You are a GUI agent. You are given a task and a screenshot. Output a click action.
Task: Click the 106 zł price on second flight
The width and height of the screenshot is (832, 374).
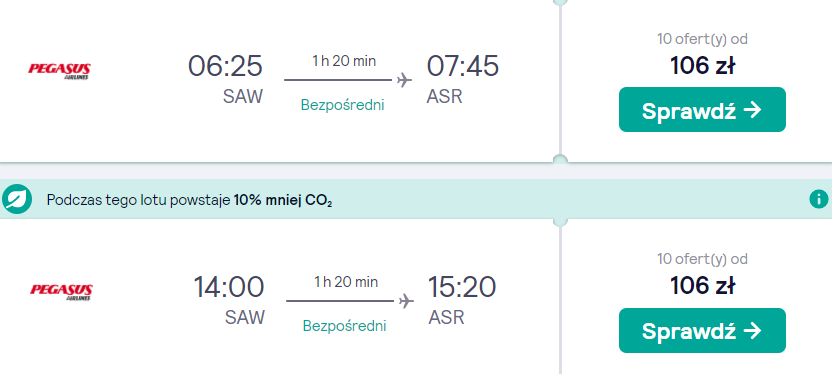tap(702, 286)
